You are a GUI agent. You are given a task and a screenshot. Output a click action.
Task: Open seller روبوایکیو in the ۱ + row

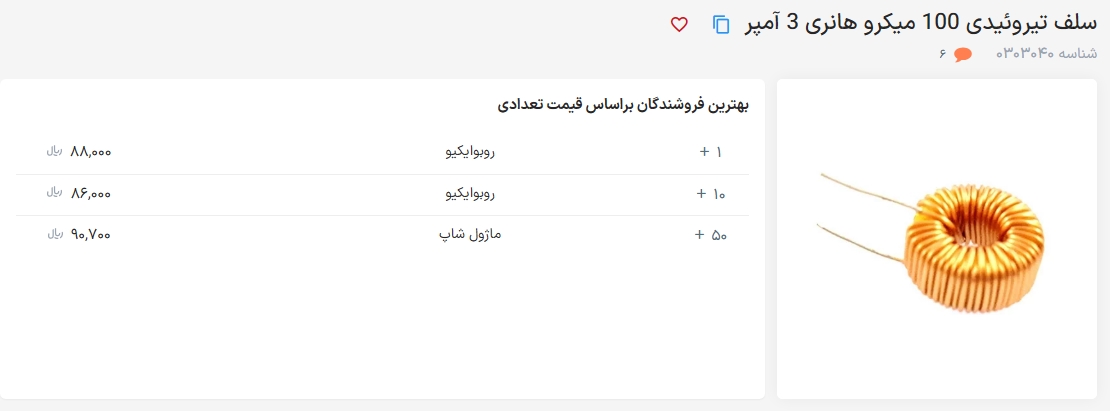pos(469,152)
